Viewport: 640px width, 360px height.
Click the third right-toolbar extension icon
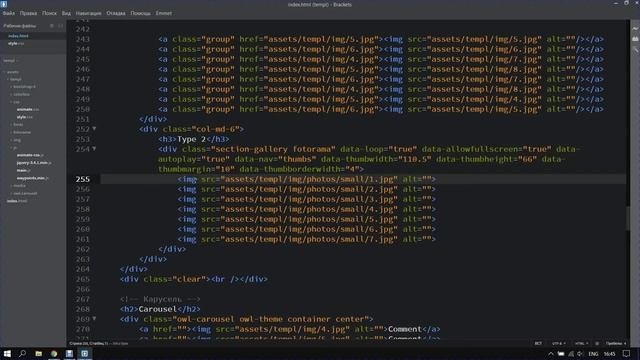coord(635,50)
